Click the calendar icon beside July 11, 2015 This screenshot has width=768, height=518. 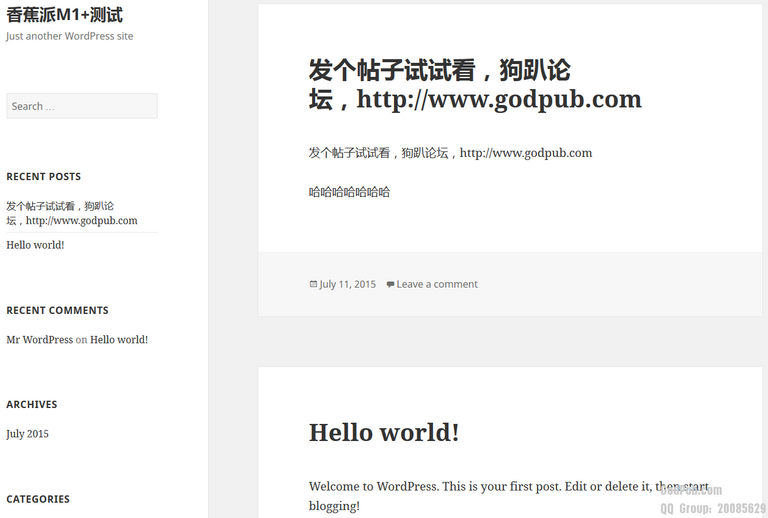pyautogui.click(x=313, y=284)
